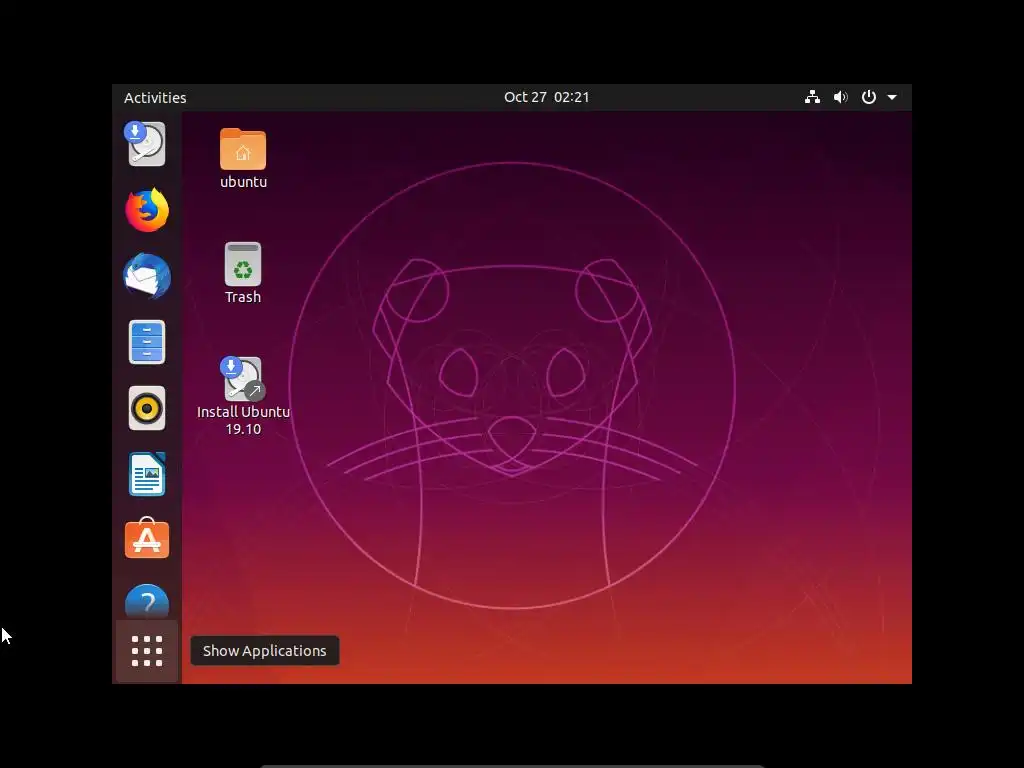The image size is (1024, 768).
Task: Expand the system menu arrow
Action: (x=892, y=97)
